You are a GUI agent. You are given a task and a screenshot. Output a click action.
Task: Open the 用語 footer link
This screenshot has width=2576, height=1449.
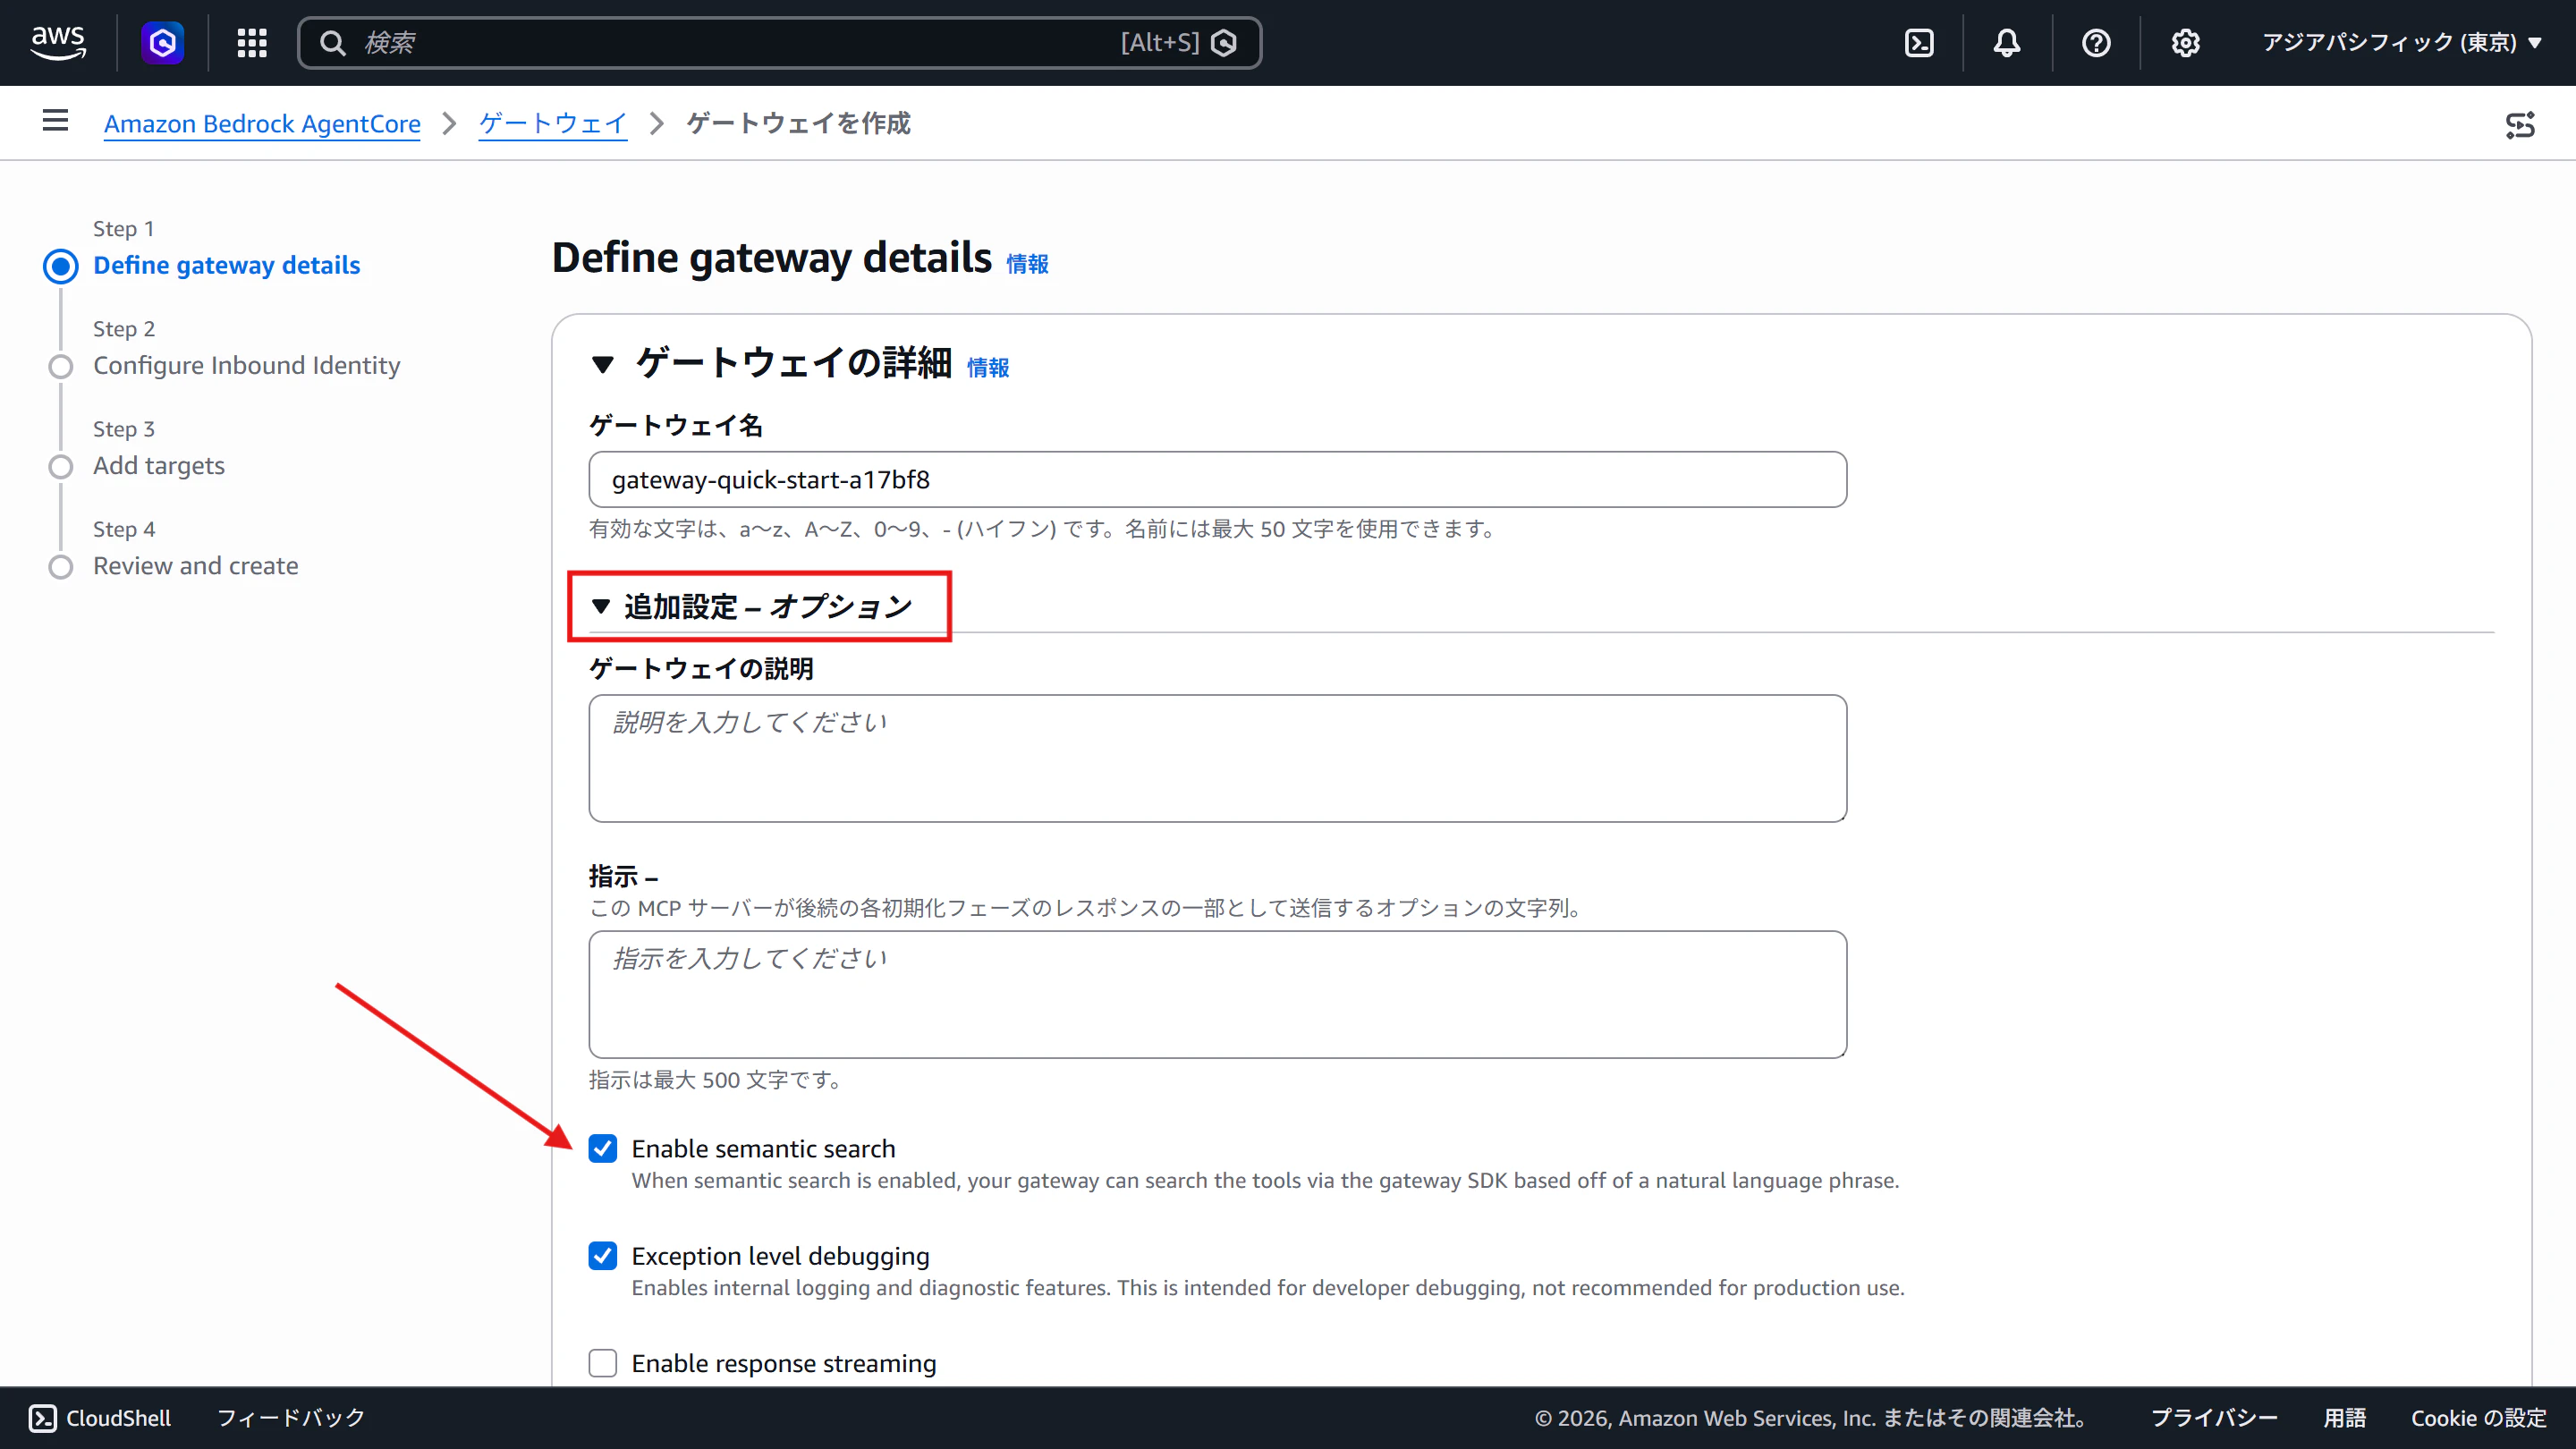tap(2344, 1417)
